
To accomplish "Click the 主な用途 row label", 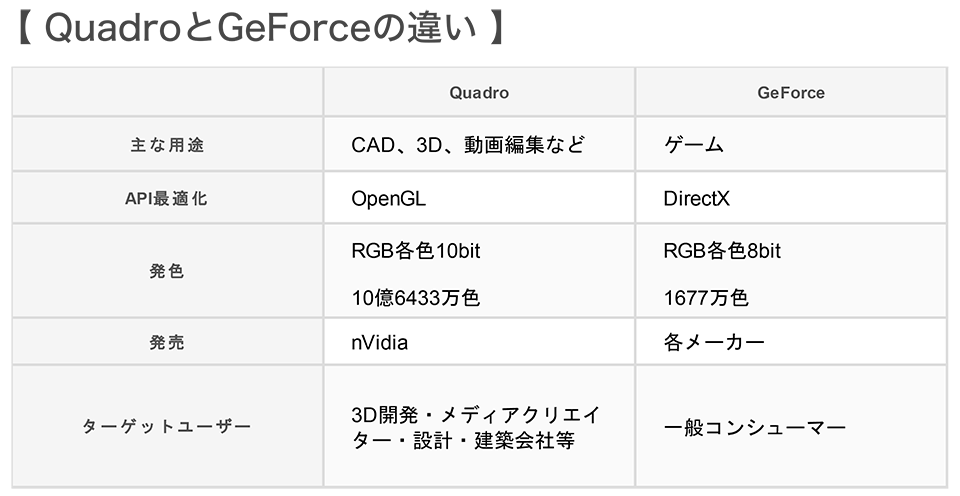I will click(167, 145).
